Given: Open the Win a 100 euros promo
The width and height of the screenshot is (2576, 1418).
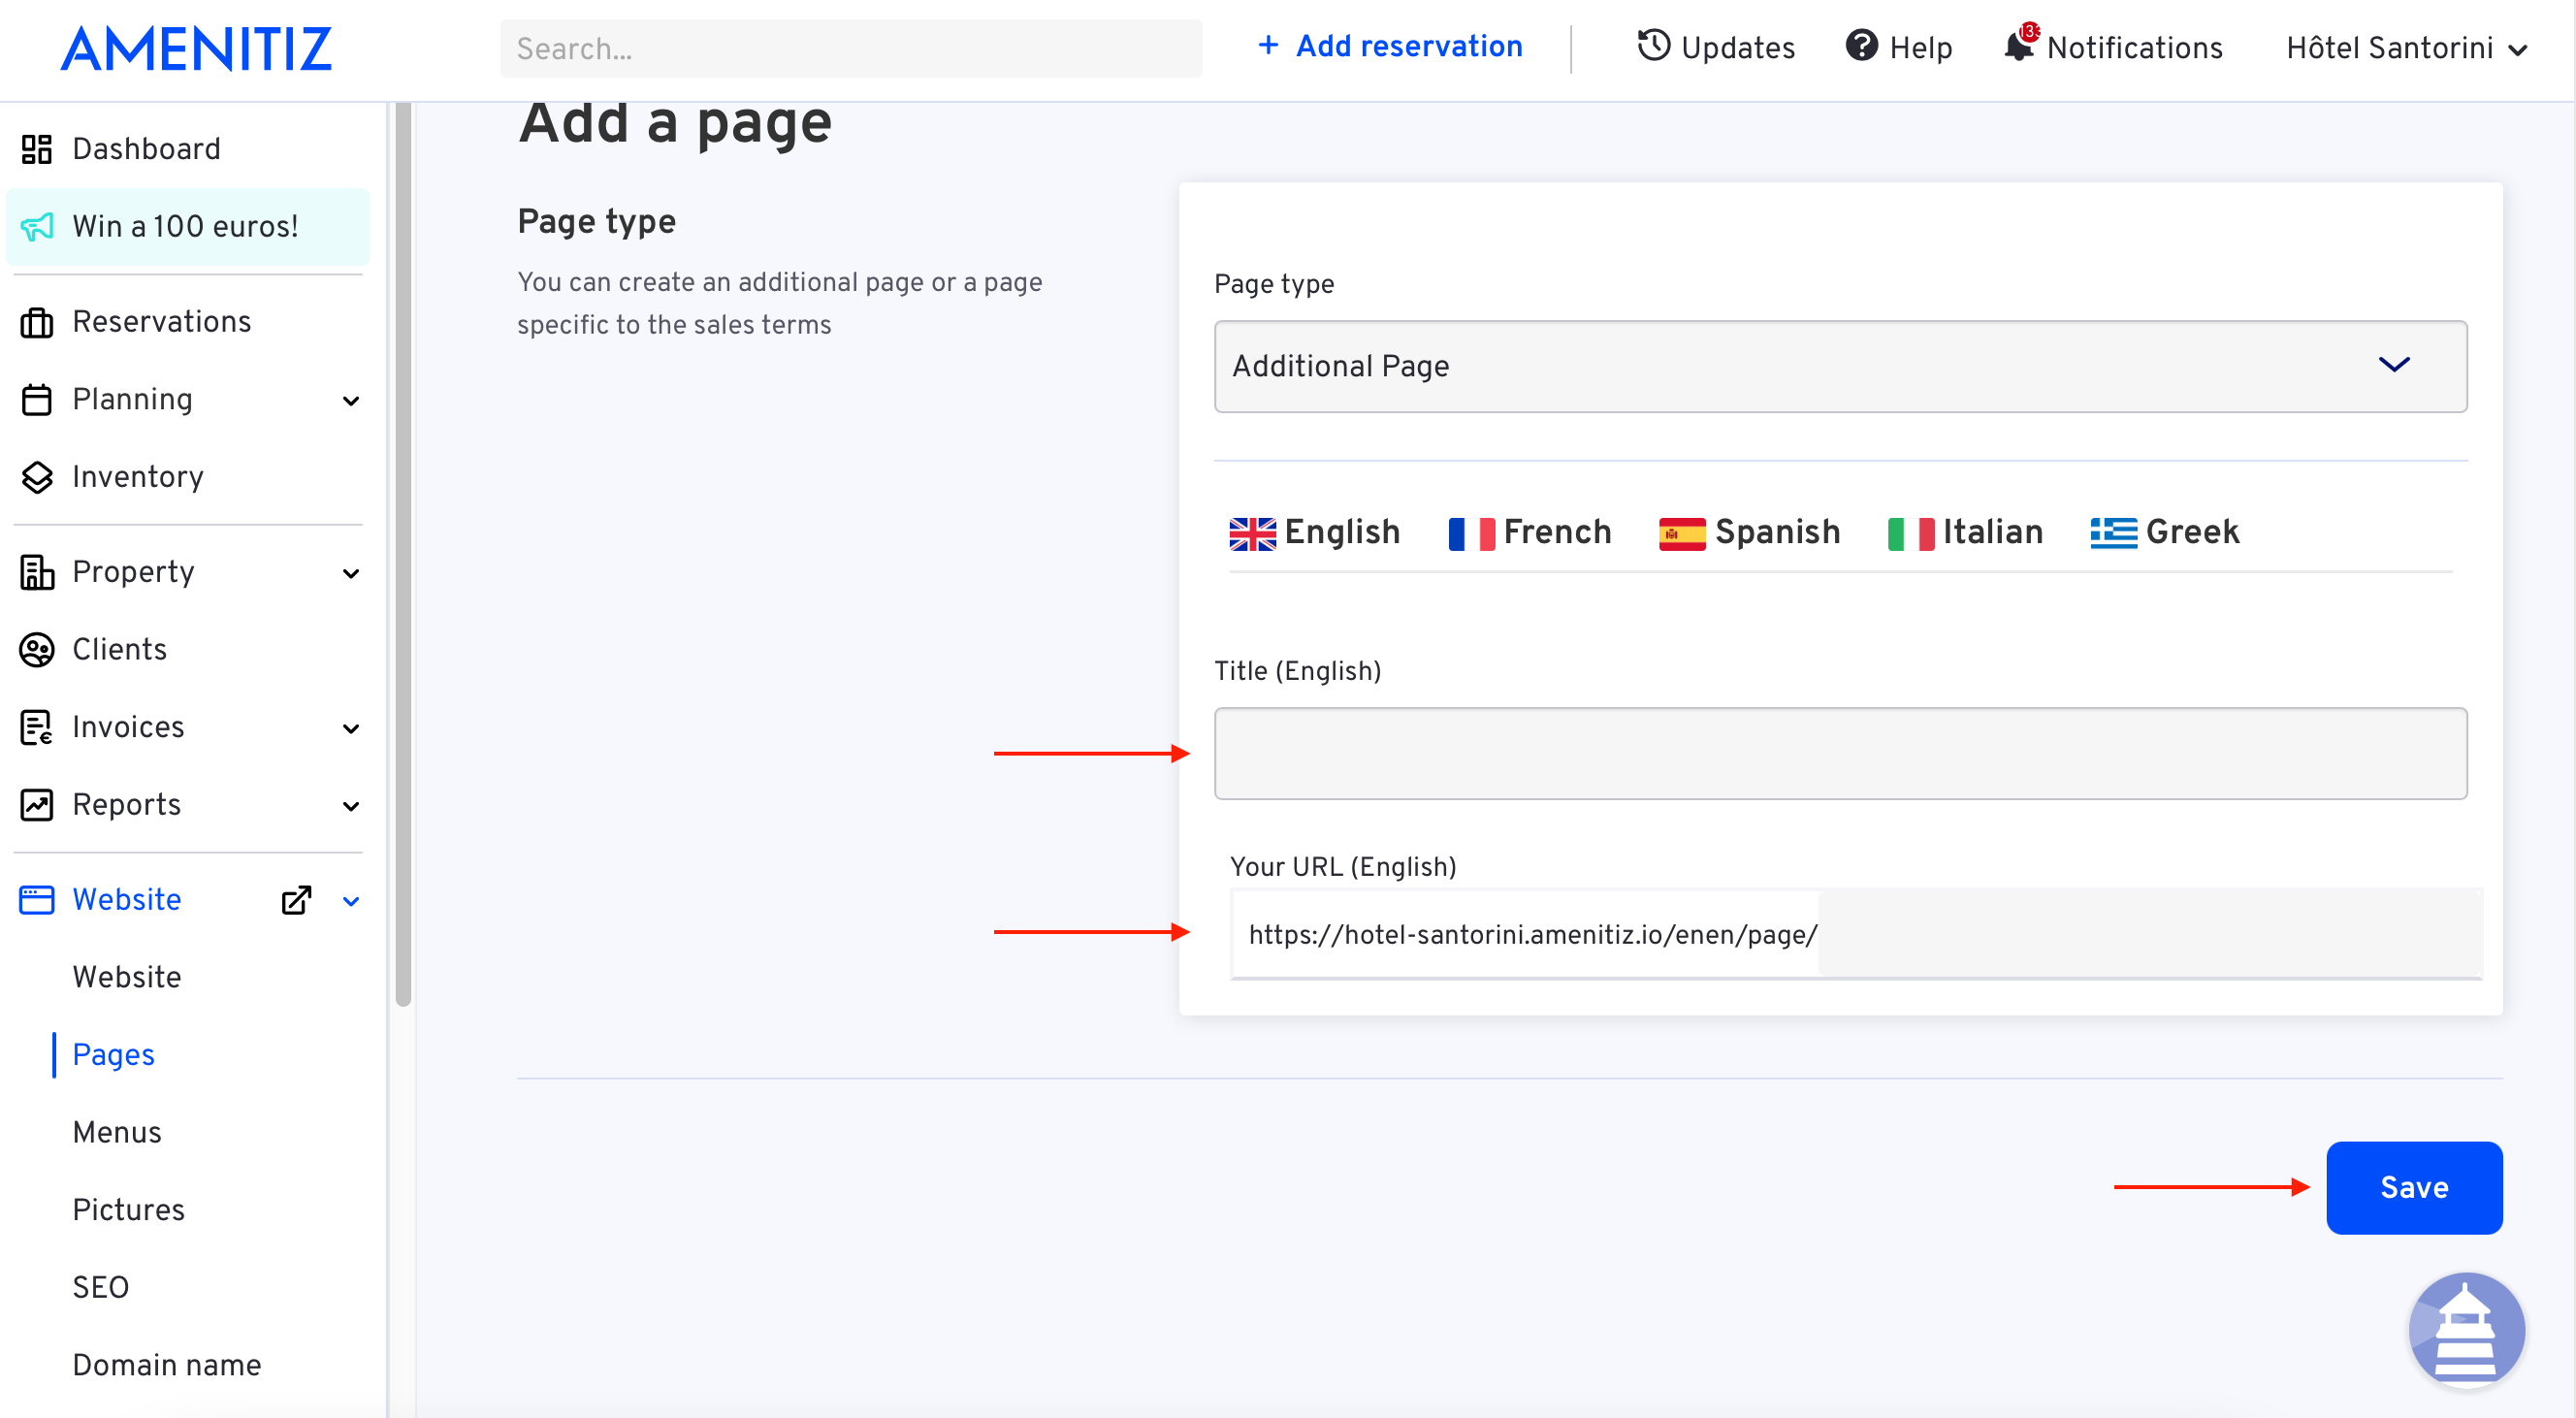Looking at the screenshot, I should tap(188, 227).
